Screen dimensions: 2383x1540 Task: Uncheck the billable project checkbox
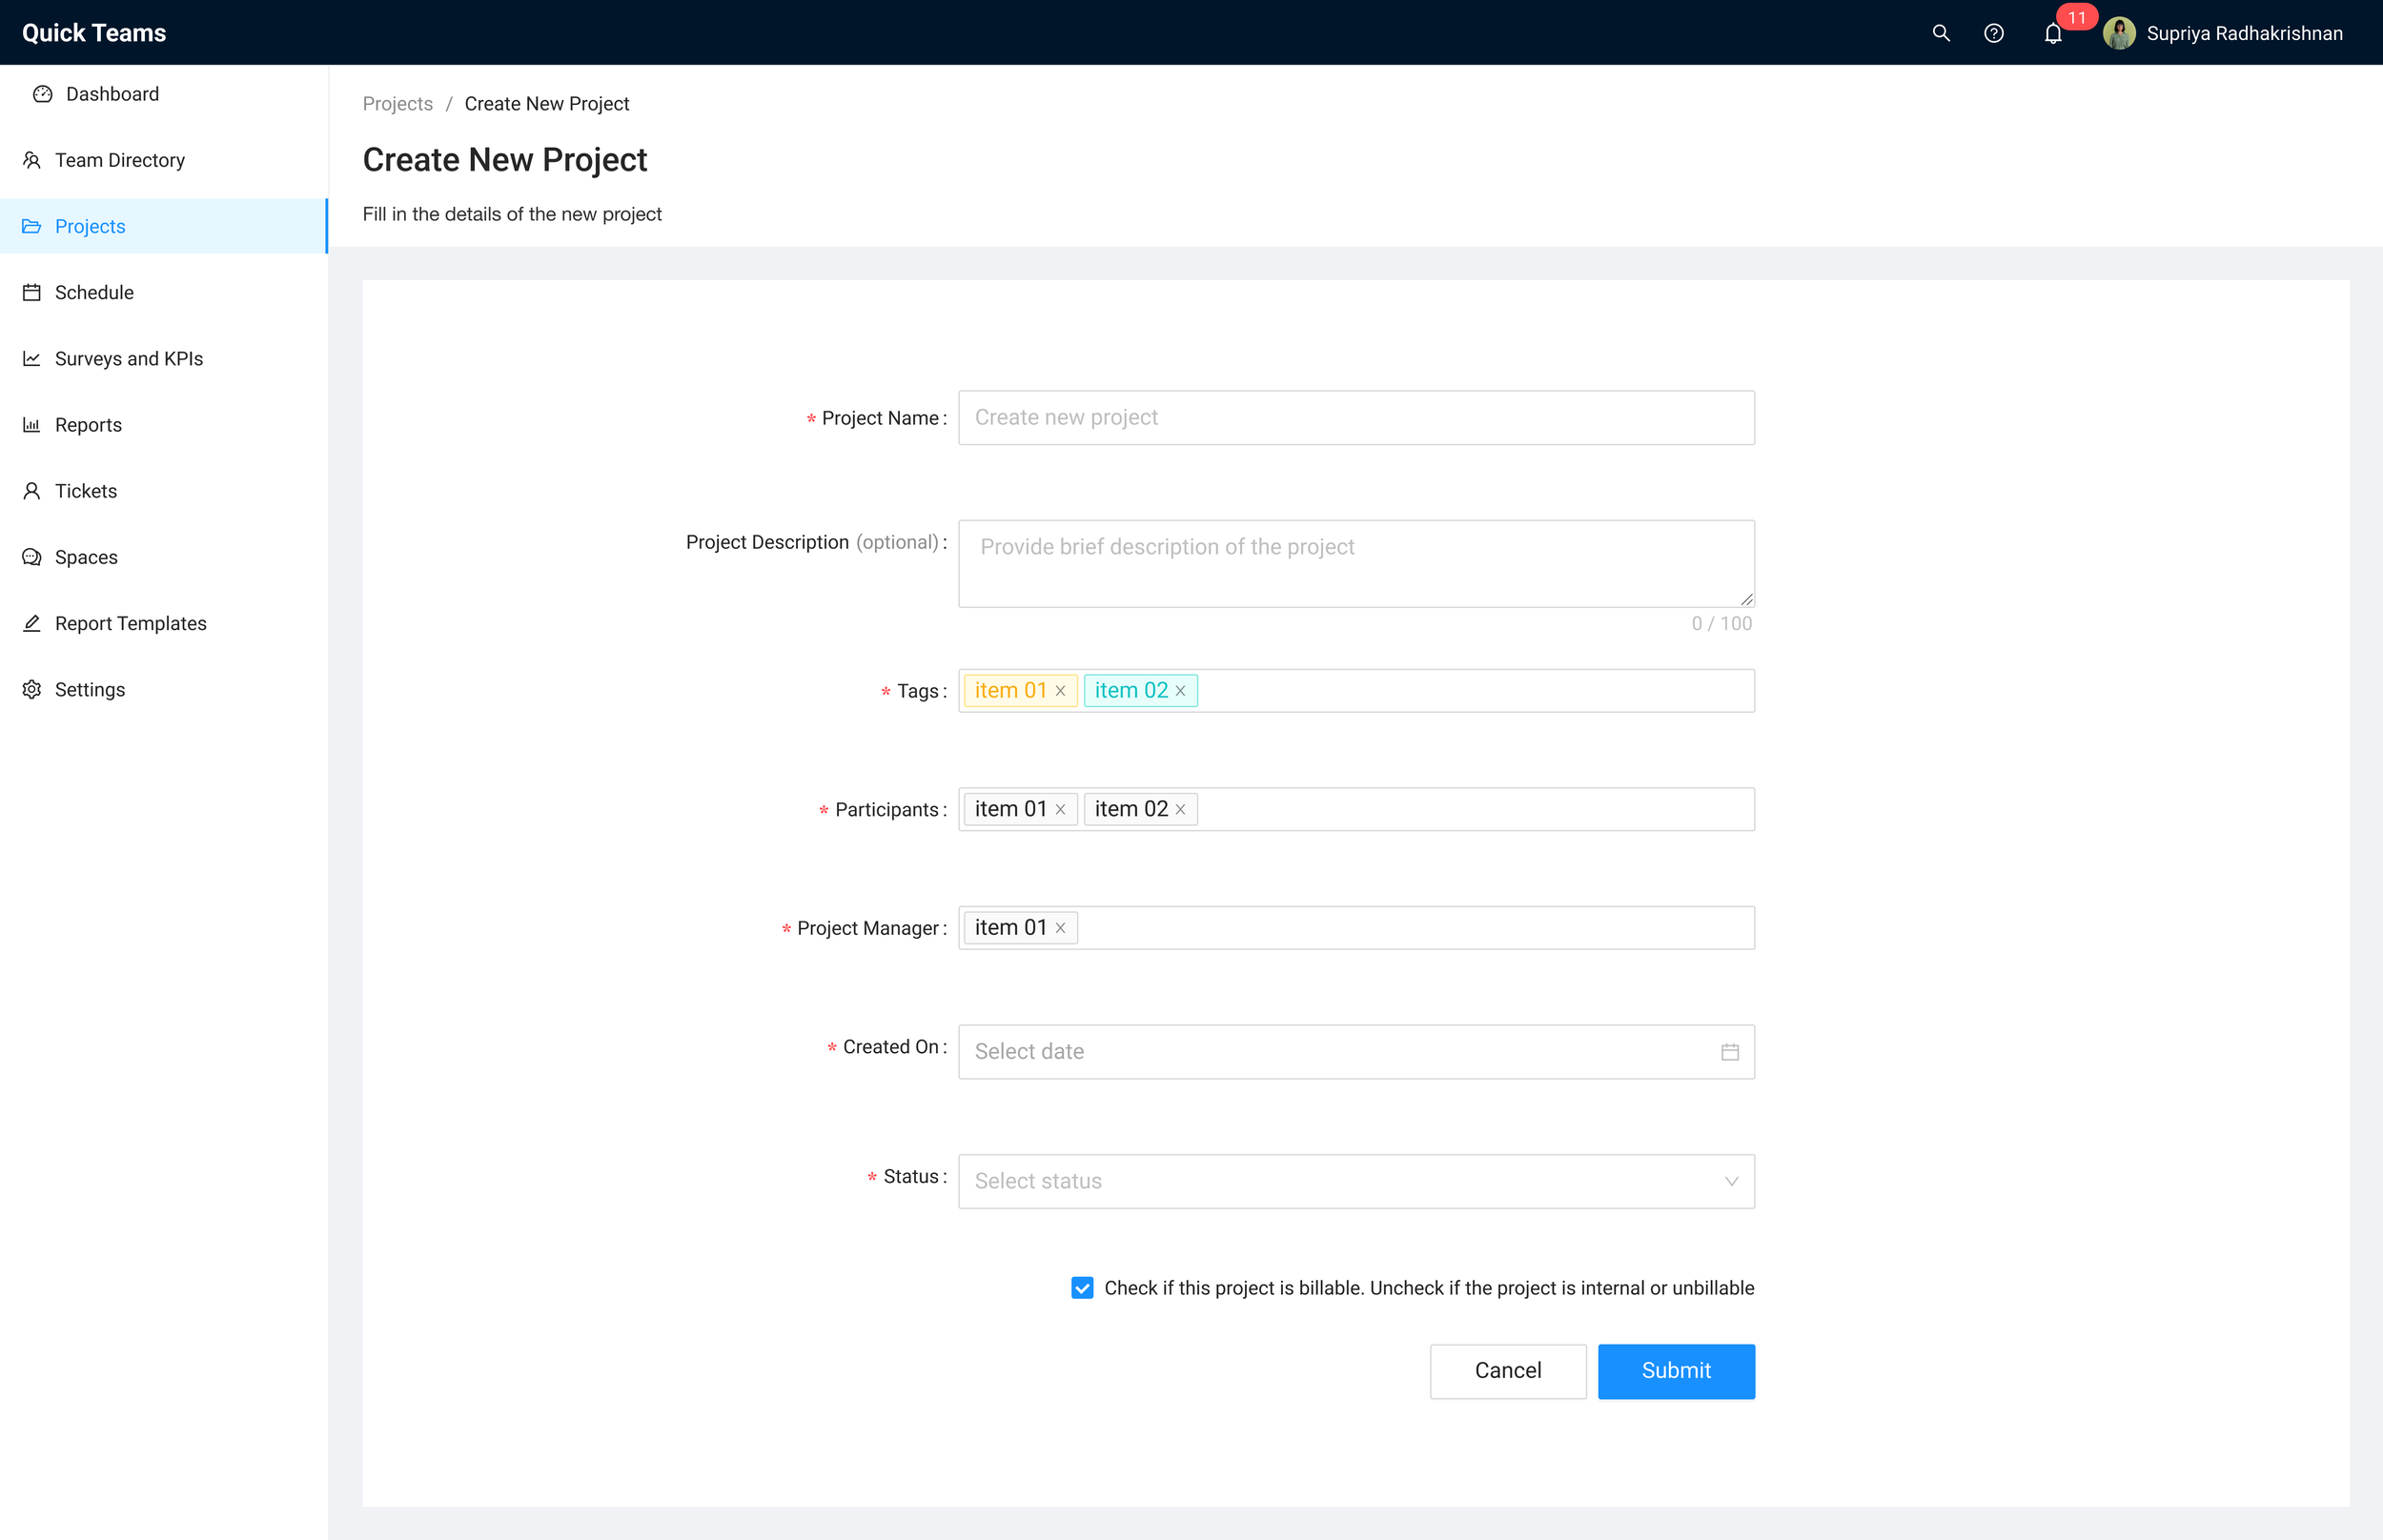tap(1082, 1288)
